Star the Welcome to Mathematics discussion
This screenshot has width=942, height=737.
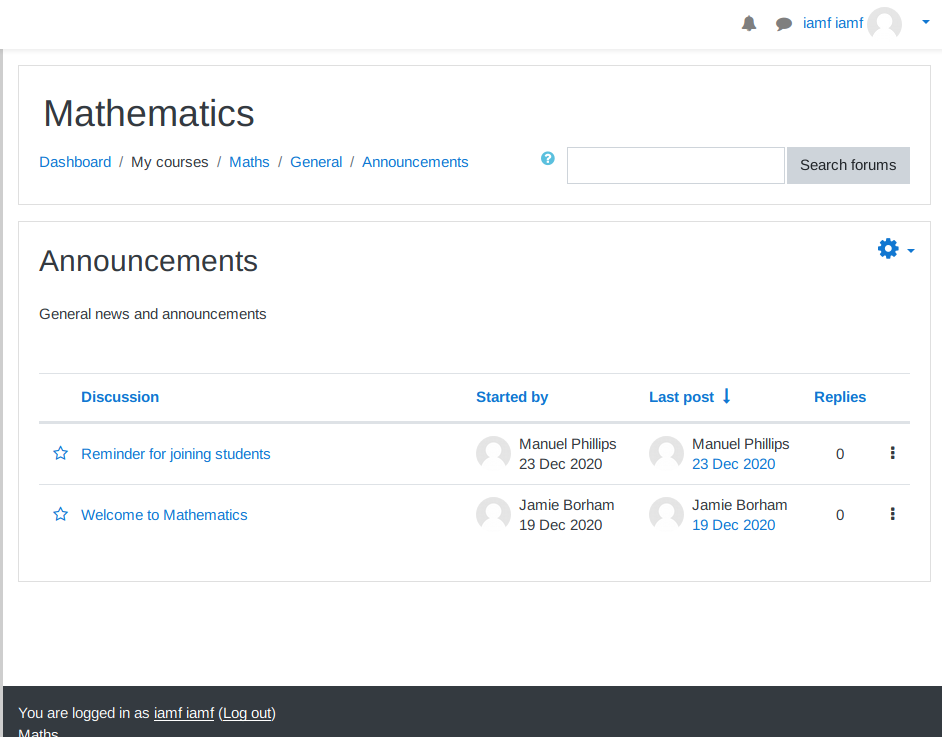pos(60,514)
